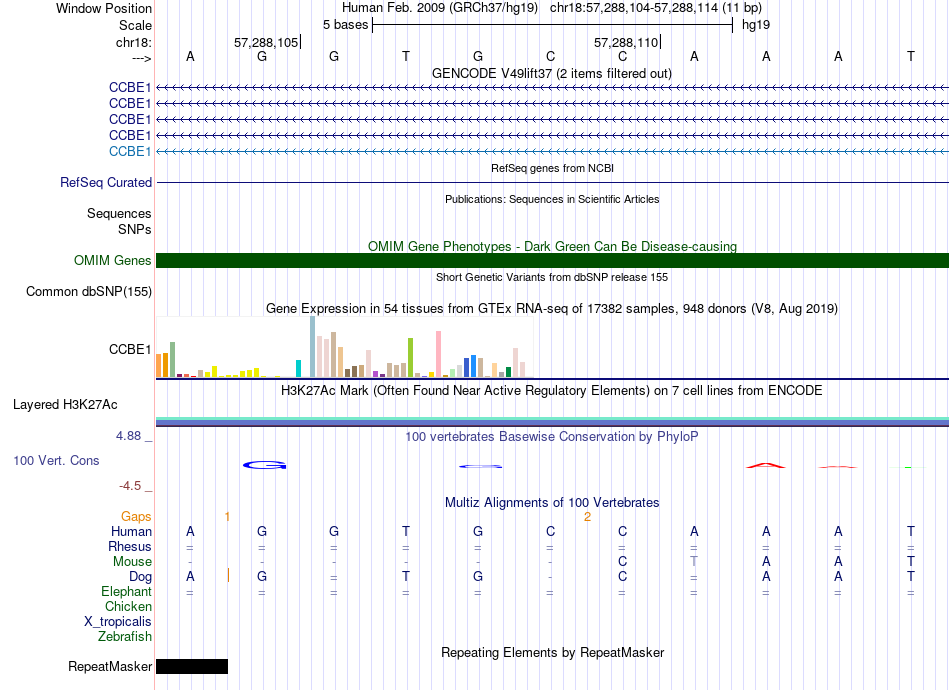Click the tallest blue-gray GTEx expression bar
This screenshot has width=950, height=690.
tap(313, 347)
